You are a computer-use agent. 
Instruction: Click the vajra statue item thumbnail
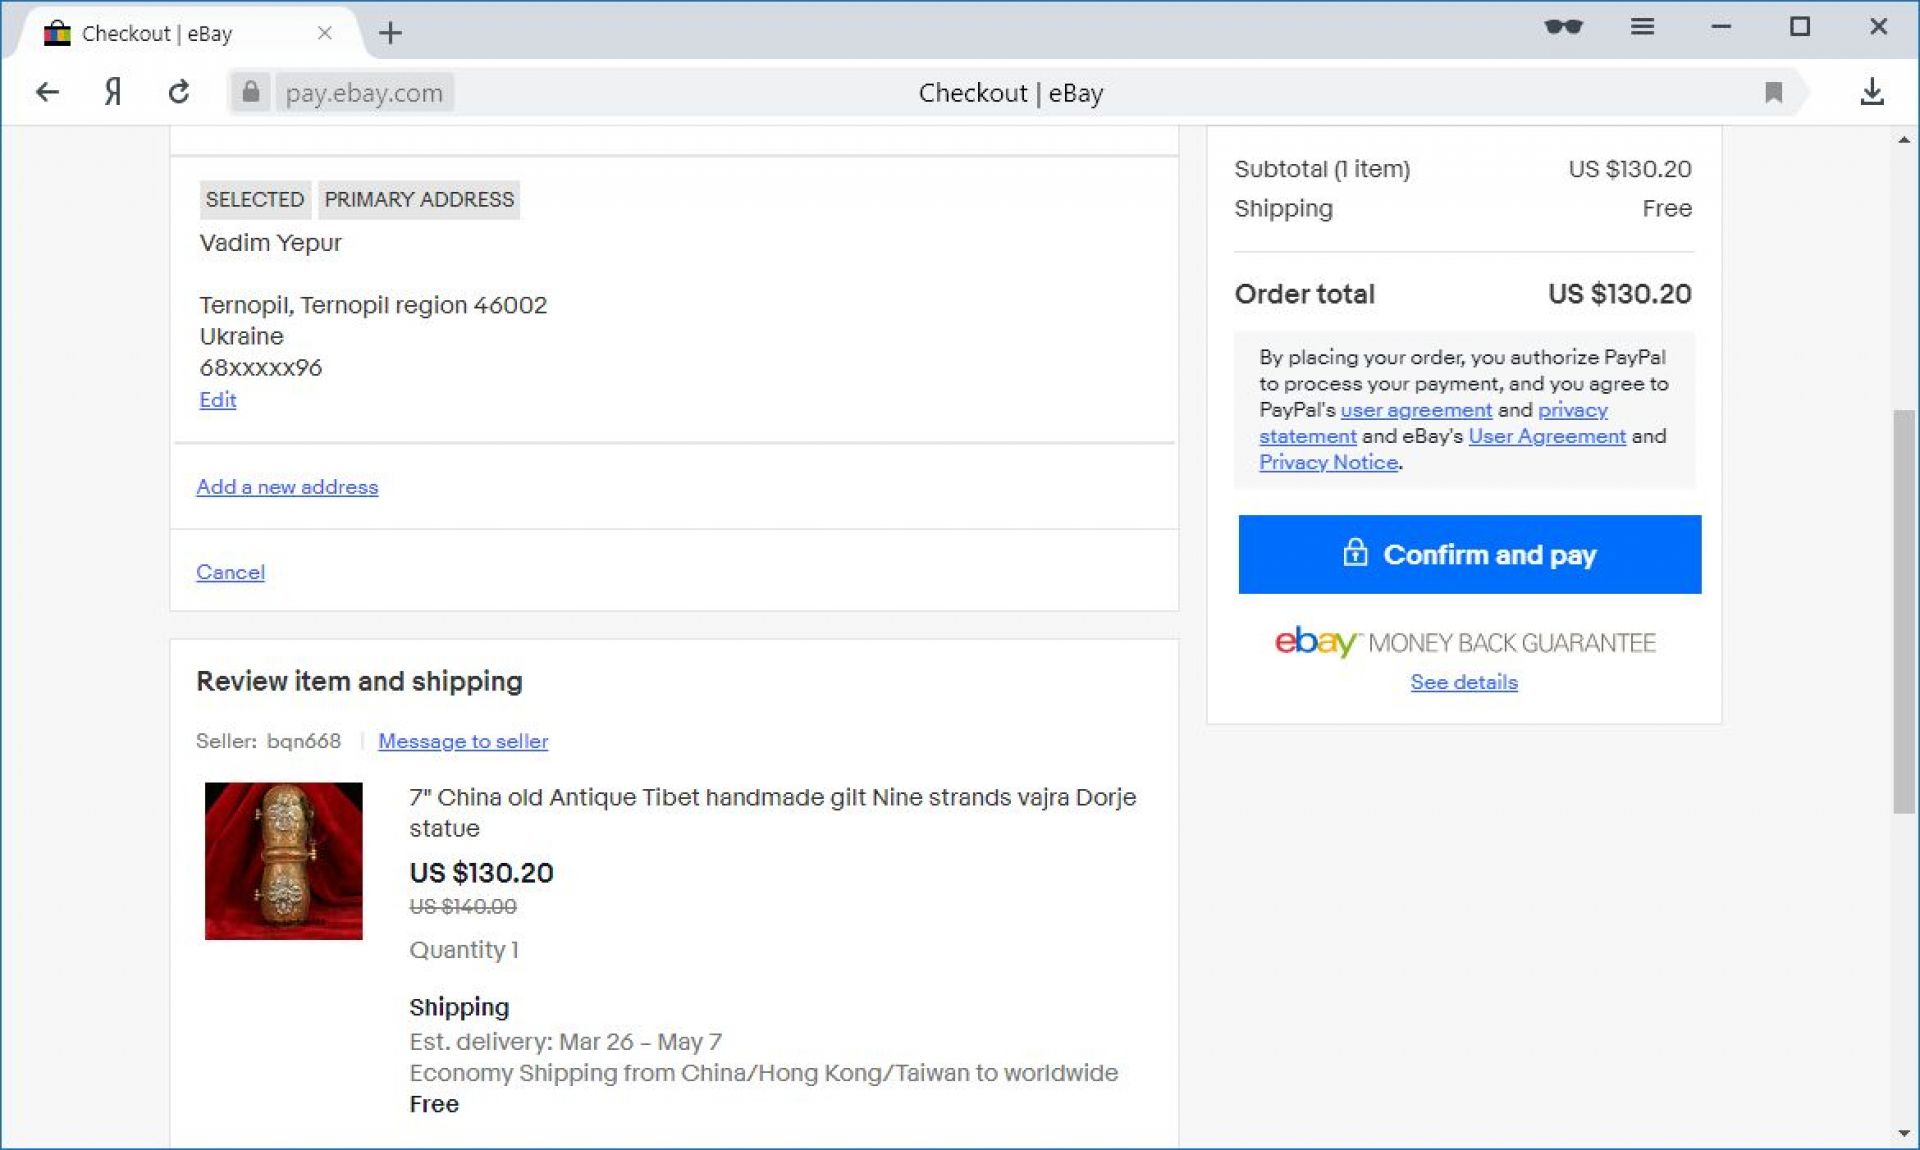(283, 861)
